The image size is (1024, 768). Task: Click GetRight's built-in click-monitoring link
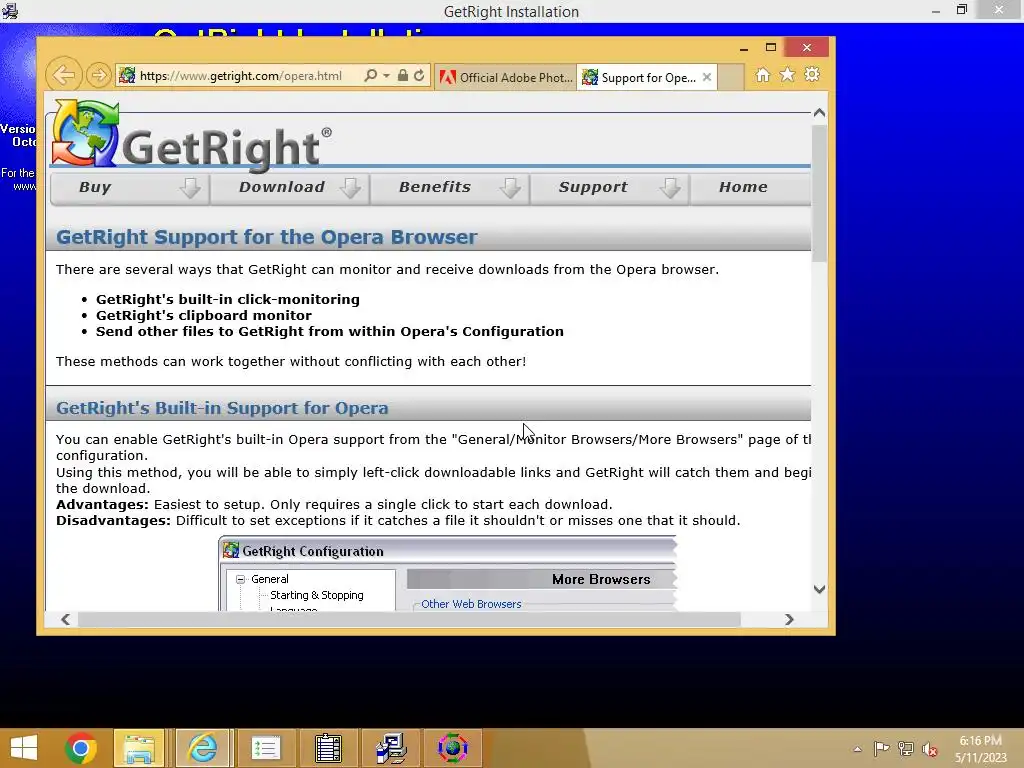tap(228, 299)
